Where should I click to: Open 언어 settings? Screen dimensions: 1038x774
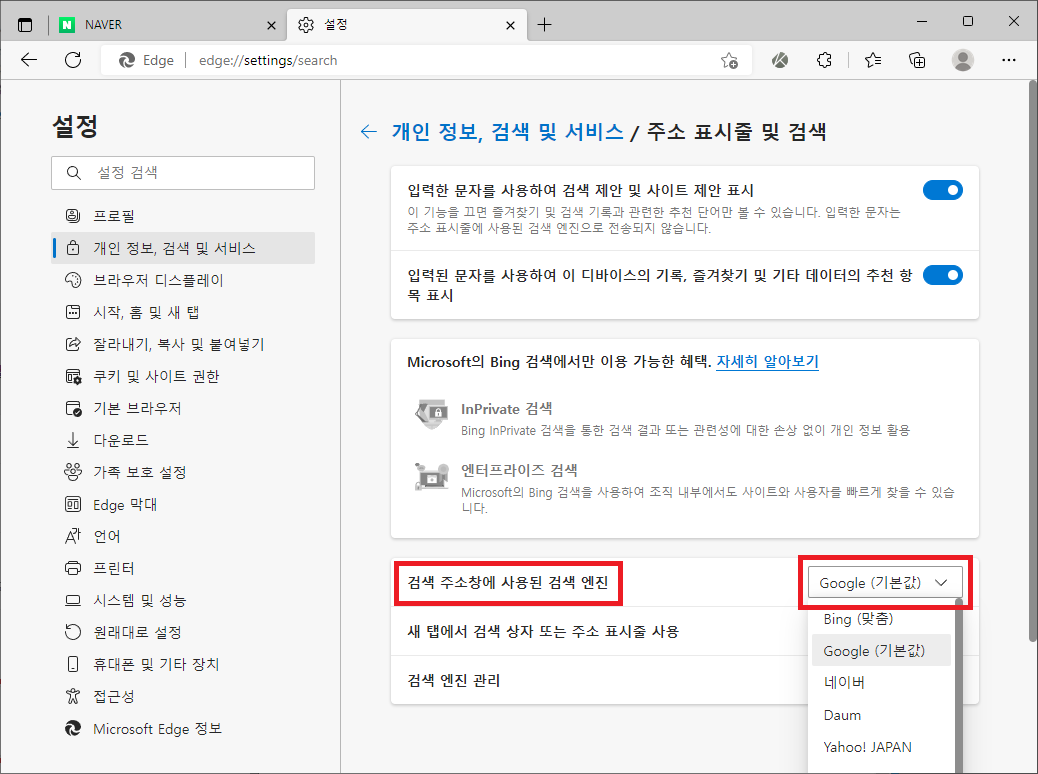point(183,536)
